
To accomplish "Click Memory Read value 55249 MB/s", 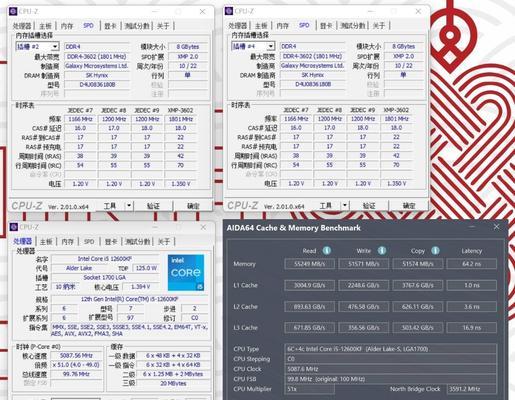I will point(309,264).
